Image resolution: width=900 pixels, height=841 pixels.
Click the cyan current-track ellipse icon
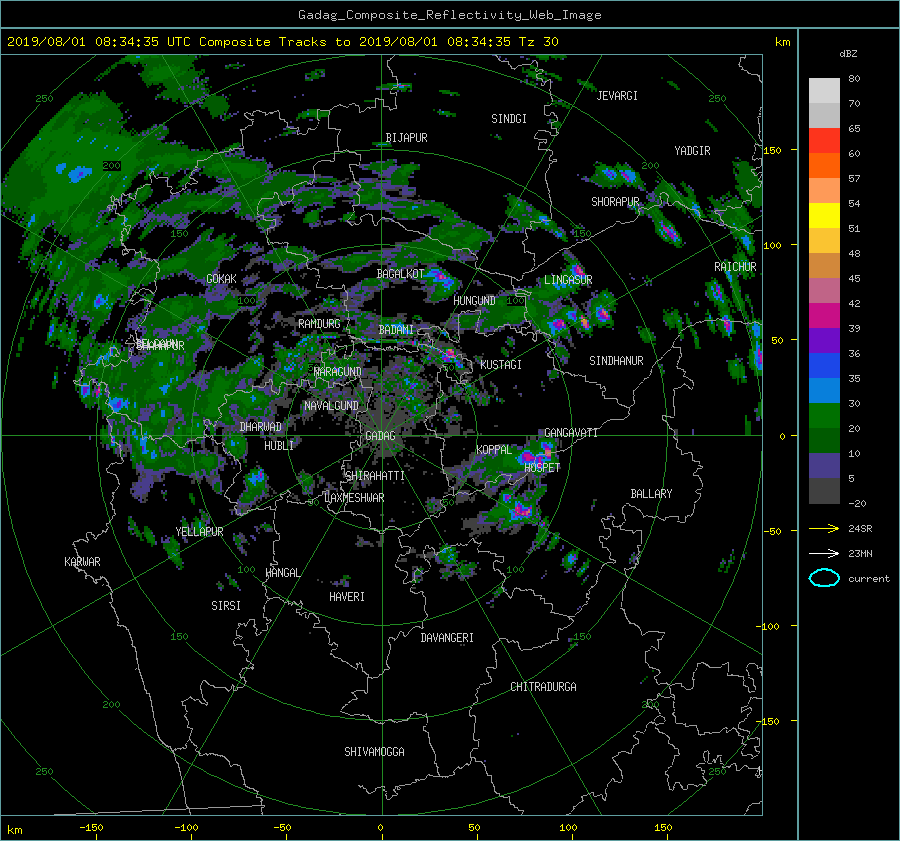(x=824, y=578)
